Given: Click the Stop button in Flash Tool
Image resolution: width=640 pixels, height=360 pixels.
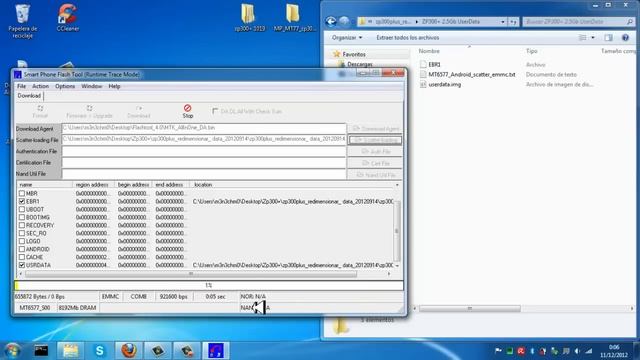Looking at the screenshot, I should click(x=187, y=111).
